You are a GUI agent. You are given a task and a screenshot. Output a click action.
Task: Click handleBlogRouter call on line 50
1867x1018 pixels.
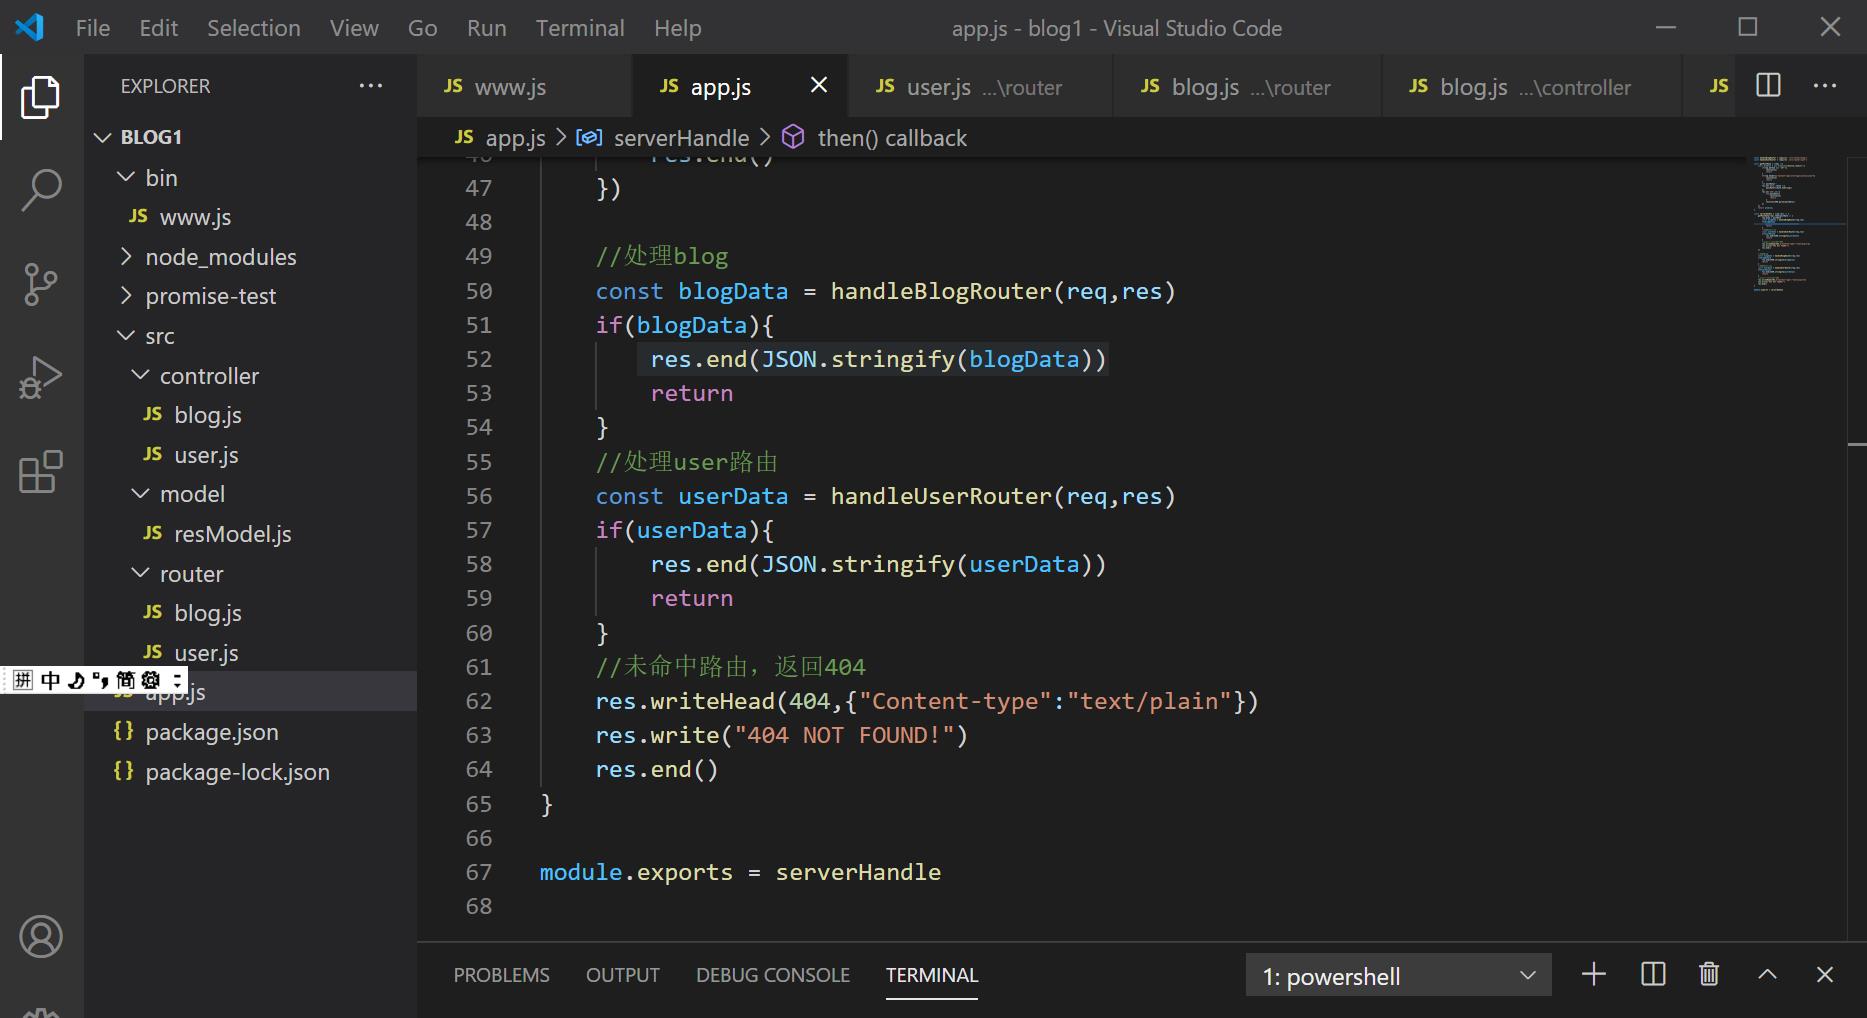pos(941,291)
